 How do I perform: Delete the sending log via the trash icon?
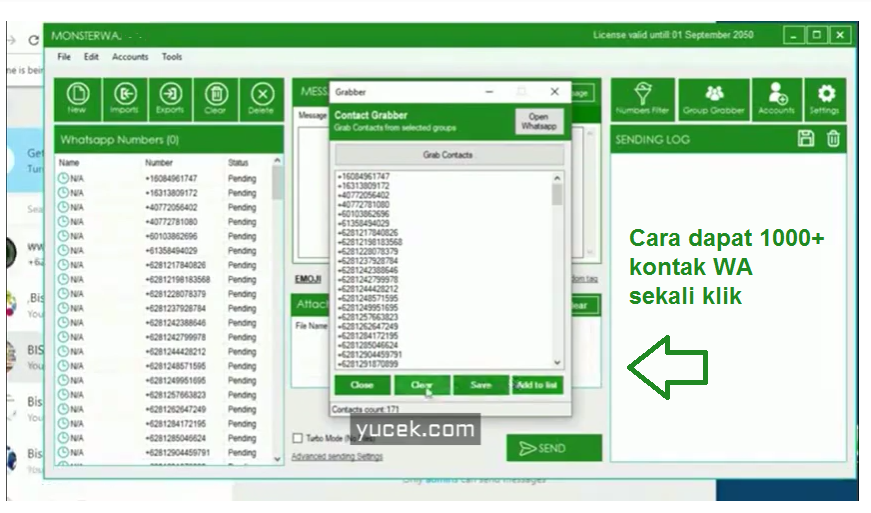[833, 138]
